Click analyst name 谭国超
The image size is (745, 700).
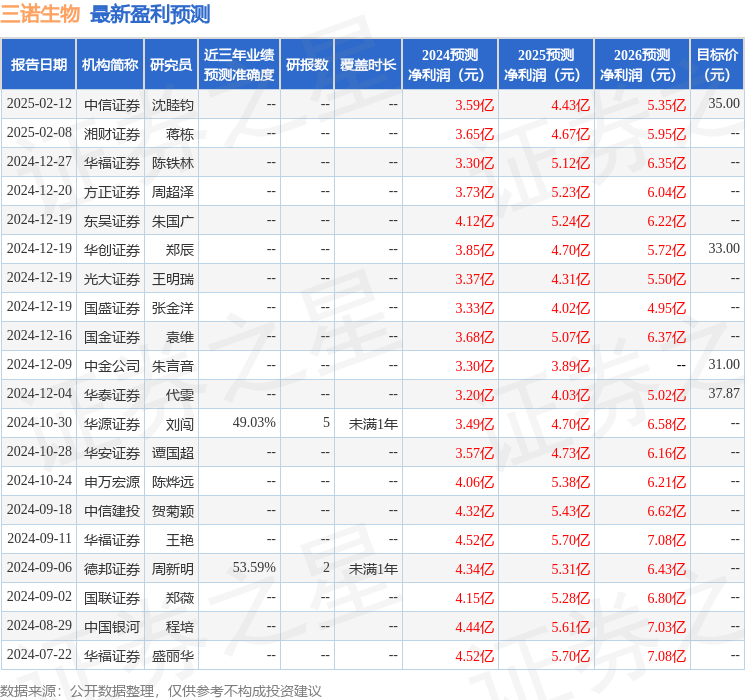pos(172,452)
